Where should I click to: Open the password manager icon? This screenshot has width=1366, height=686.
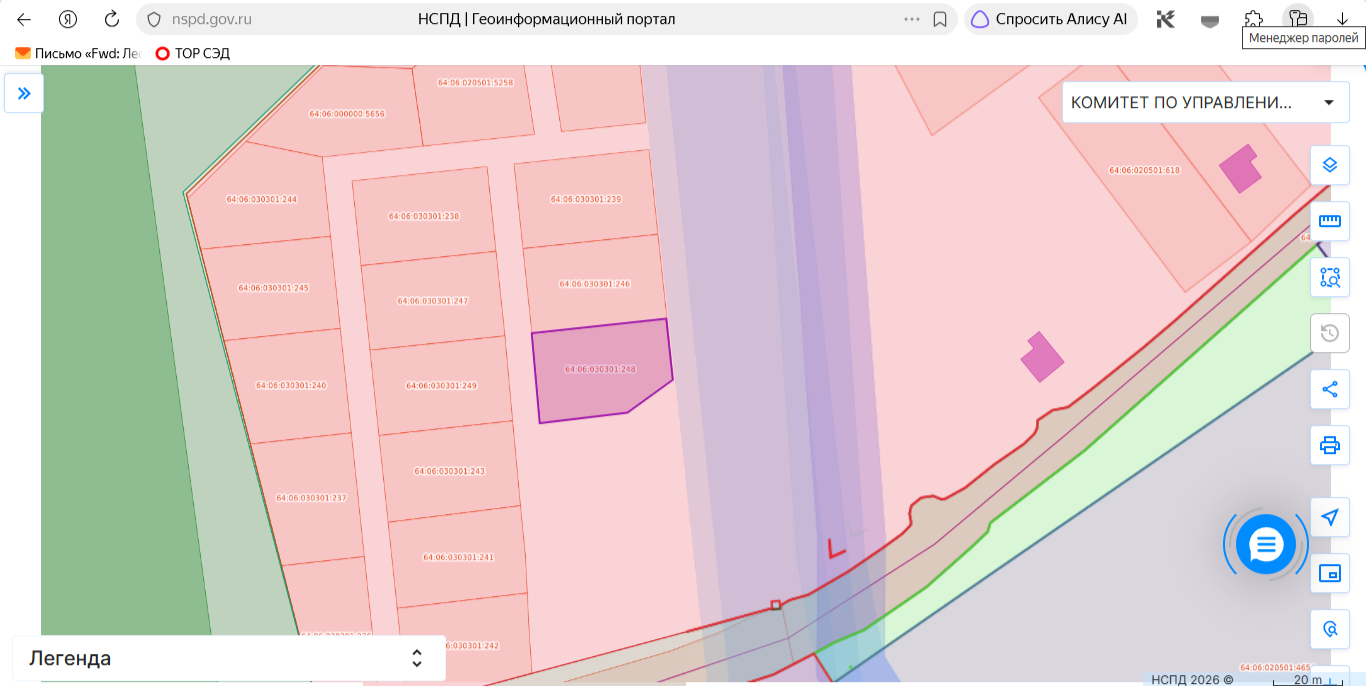tap(1298, 19)
